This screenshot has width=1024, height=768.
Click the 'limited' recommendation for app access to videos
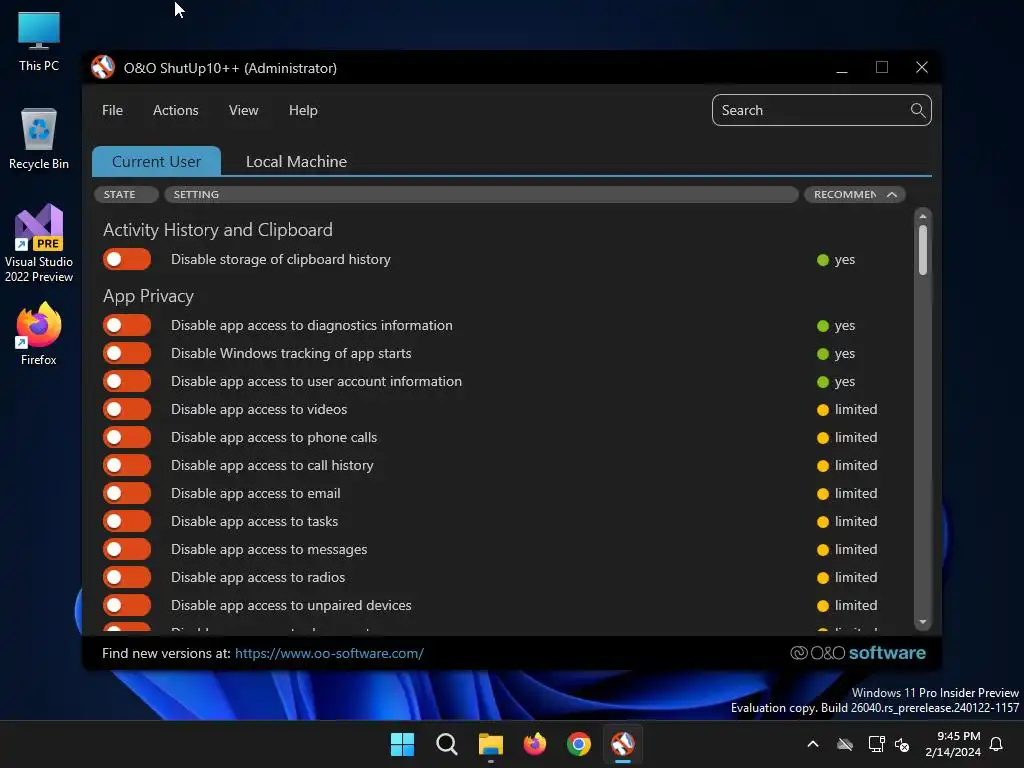[x=847, y=409]
